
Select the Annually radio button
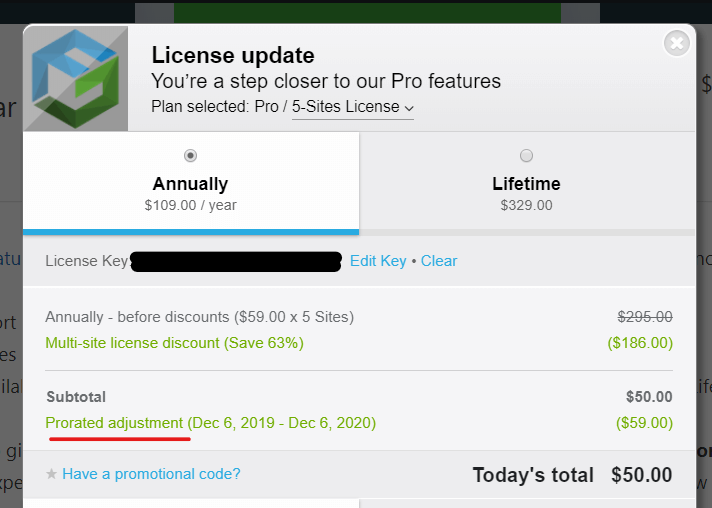pos(190,156)
